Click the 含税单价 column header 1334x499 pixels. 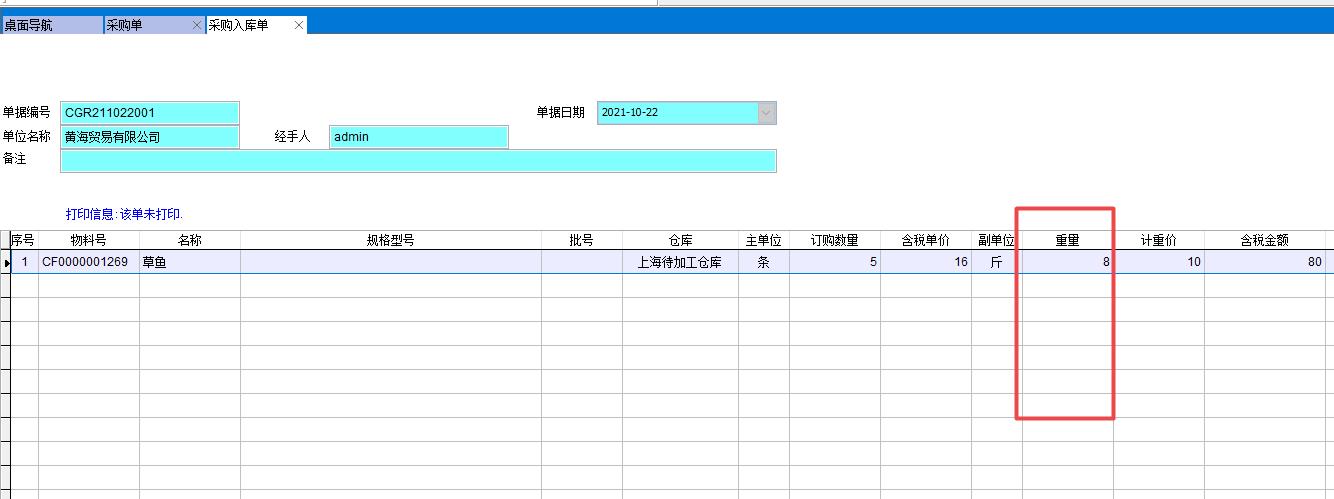pos(925,241)
